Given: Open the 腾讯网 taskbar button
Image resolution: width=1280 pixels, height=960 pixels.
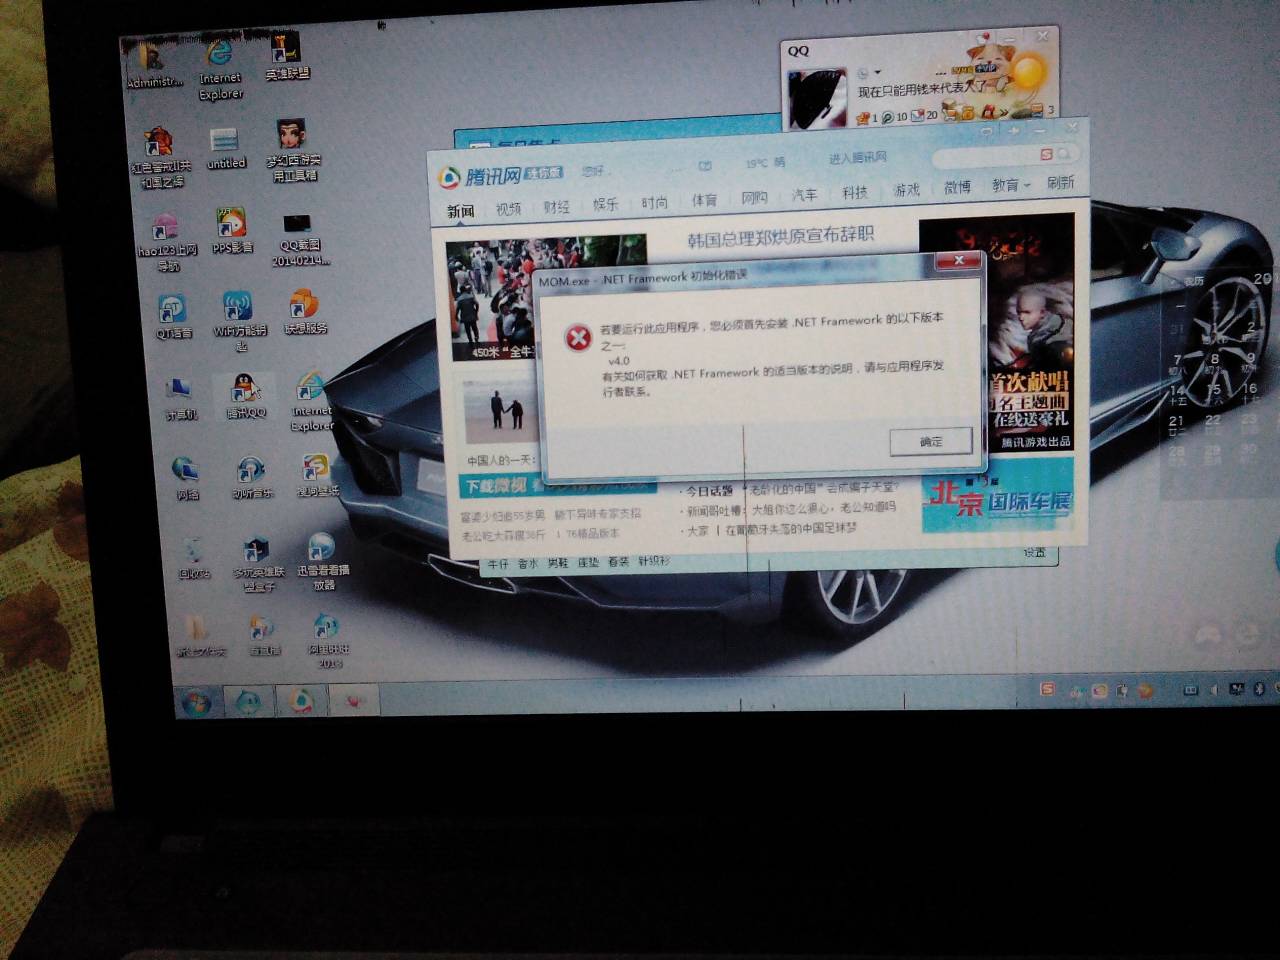Looking at the screenshot, I should (x=301, y=701).
